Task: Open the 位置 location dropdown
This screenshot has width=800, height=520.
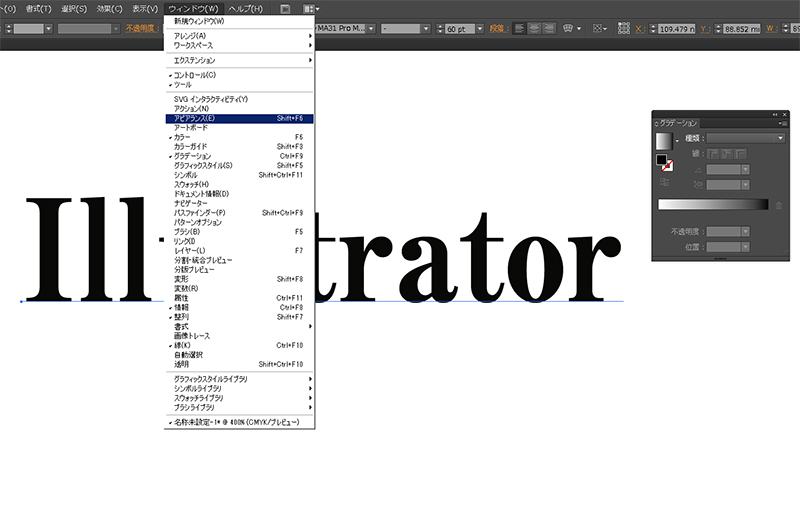Action: (745, 247)
